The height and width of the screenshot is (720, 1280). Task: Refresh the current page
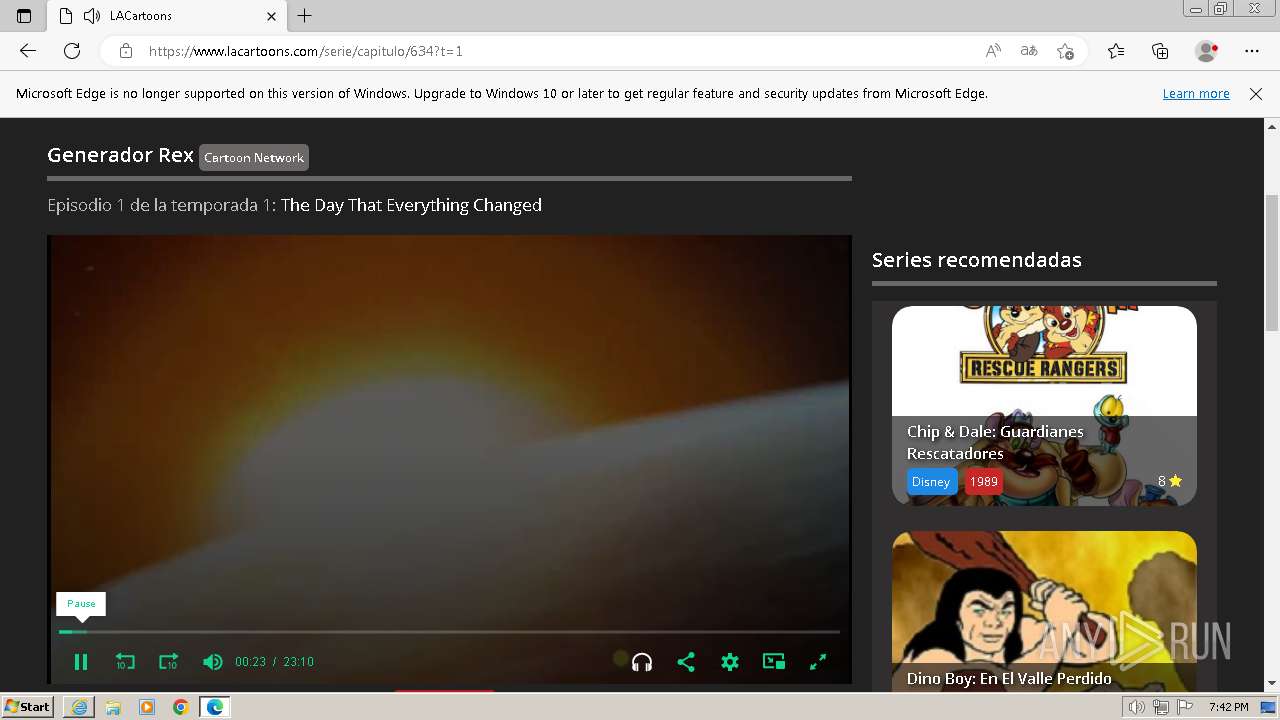point(72,51)
